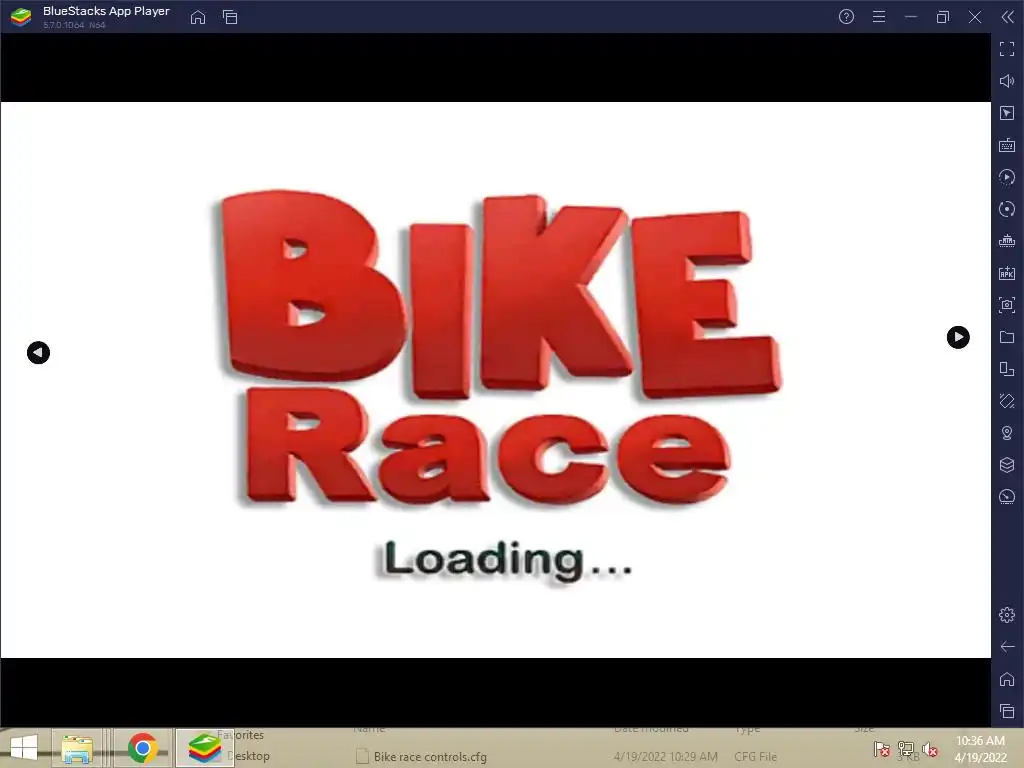The height and width of the screenshot is (768, 1024).
Task: Open the hamburger menu in the title bar
Action: coord(879,17)
